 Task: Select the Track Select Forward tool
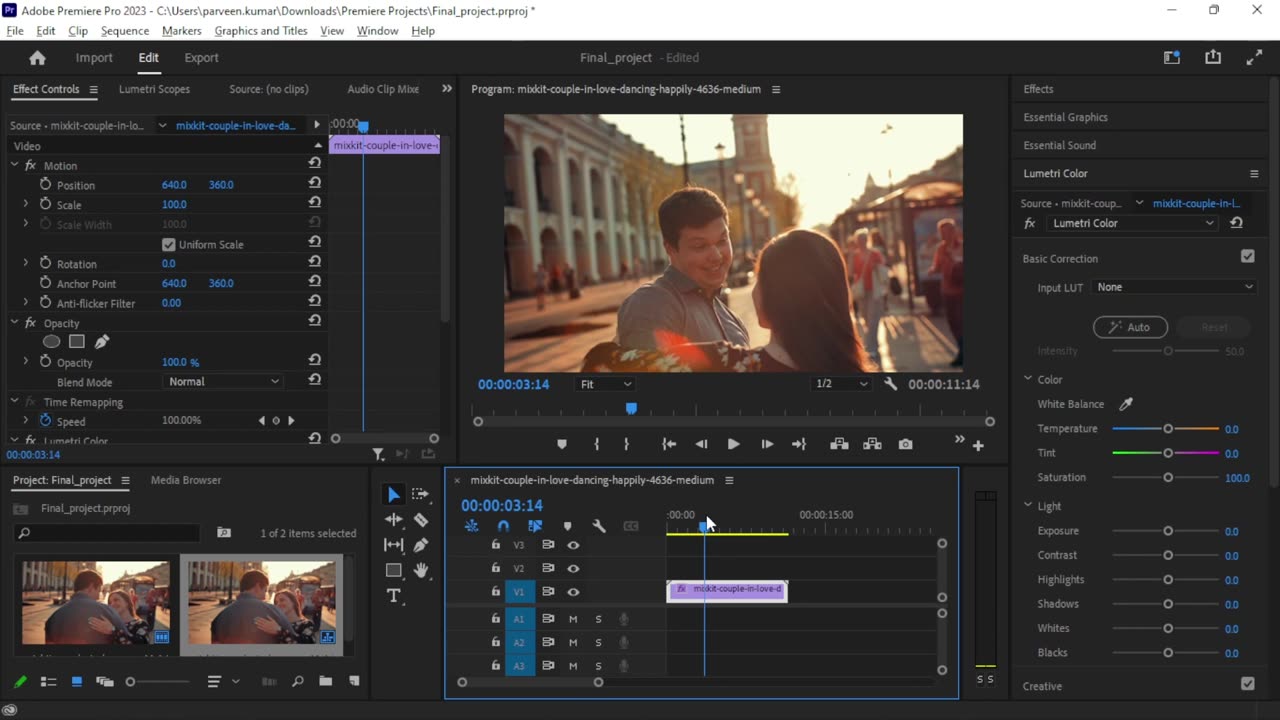click(x=421, y=494)
